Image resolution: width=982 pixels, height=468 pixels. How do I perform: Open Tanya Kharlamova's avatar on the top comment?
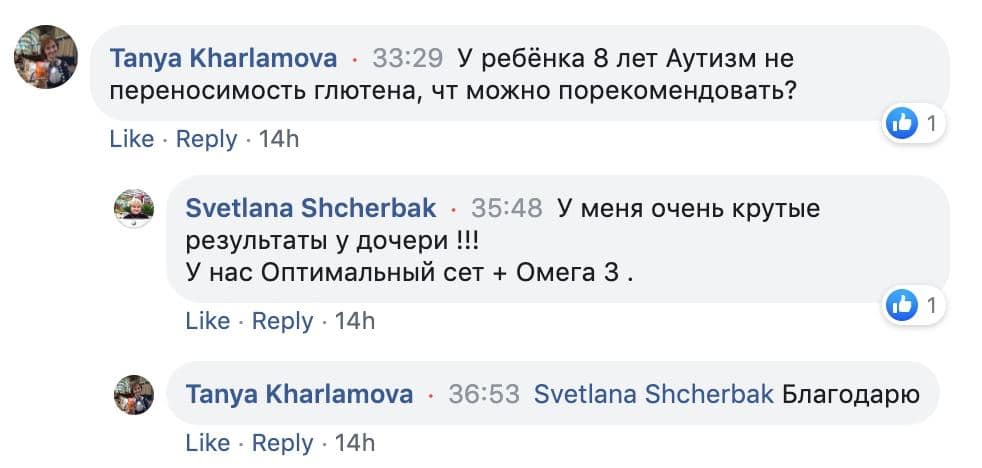(x=45, y=57)
